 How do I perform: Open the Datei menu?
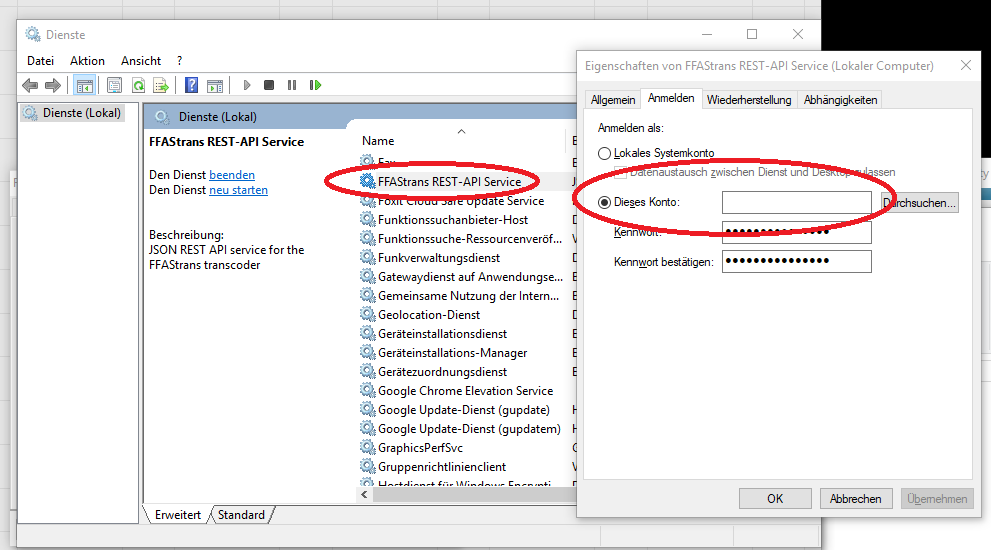(x=40, y=61)
